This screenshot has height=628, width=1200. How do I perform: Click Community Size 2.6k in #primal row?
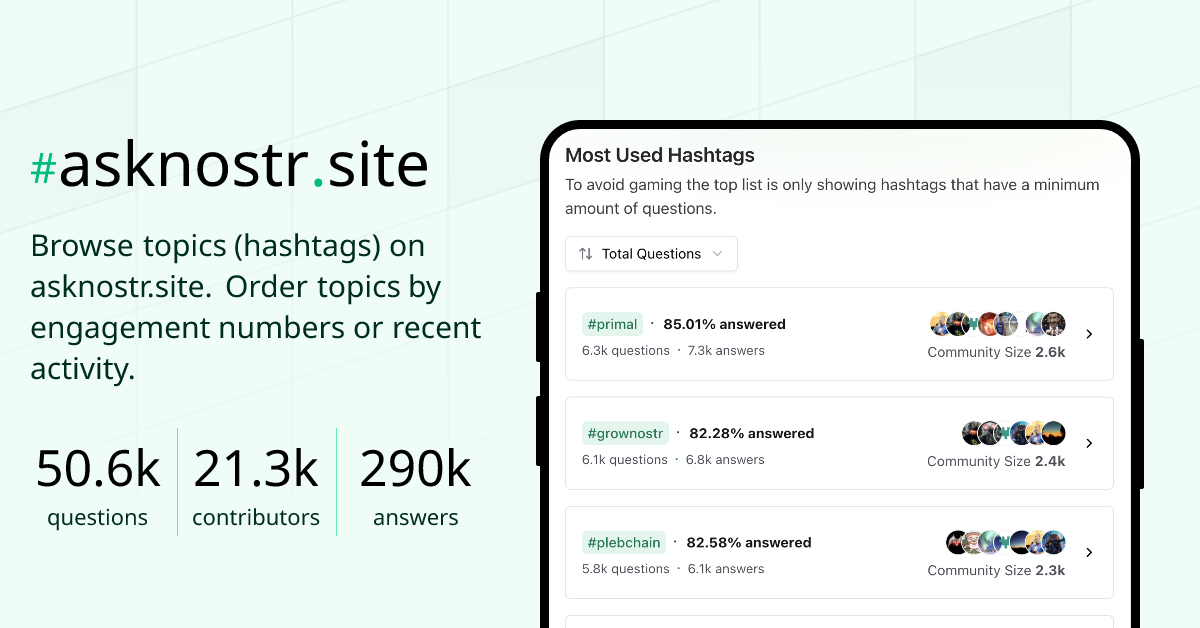996,352
